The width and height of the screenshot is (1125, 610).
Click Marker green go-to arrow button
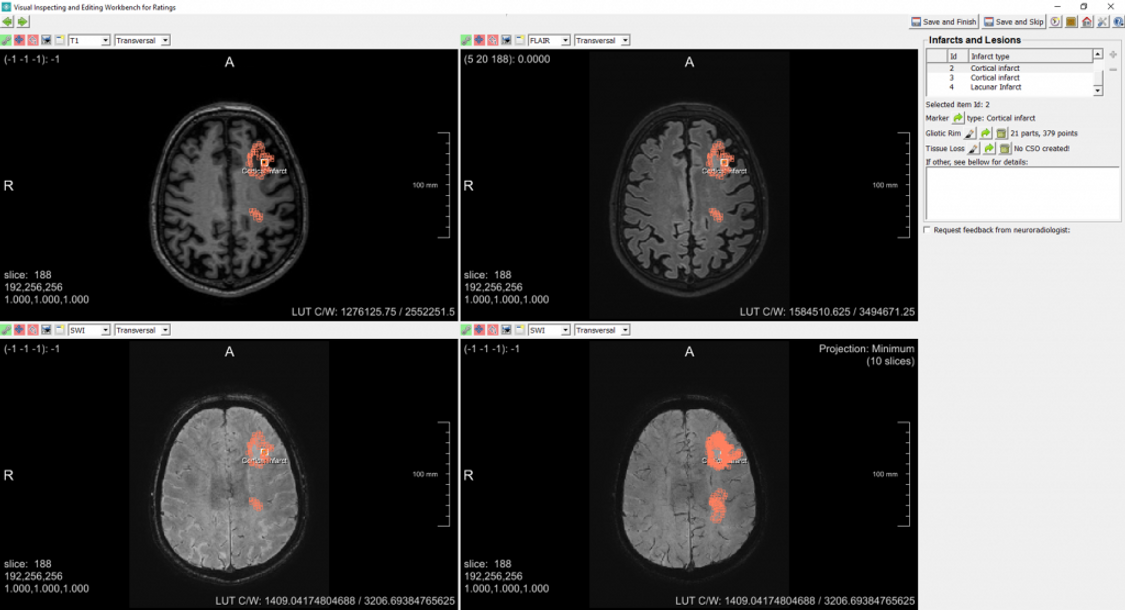coord(958,118)
